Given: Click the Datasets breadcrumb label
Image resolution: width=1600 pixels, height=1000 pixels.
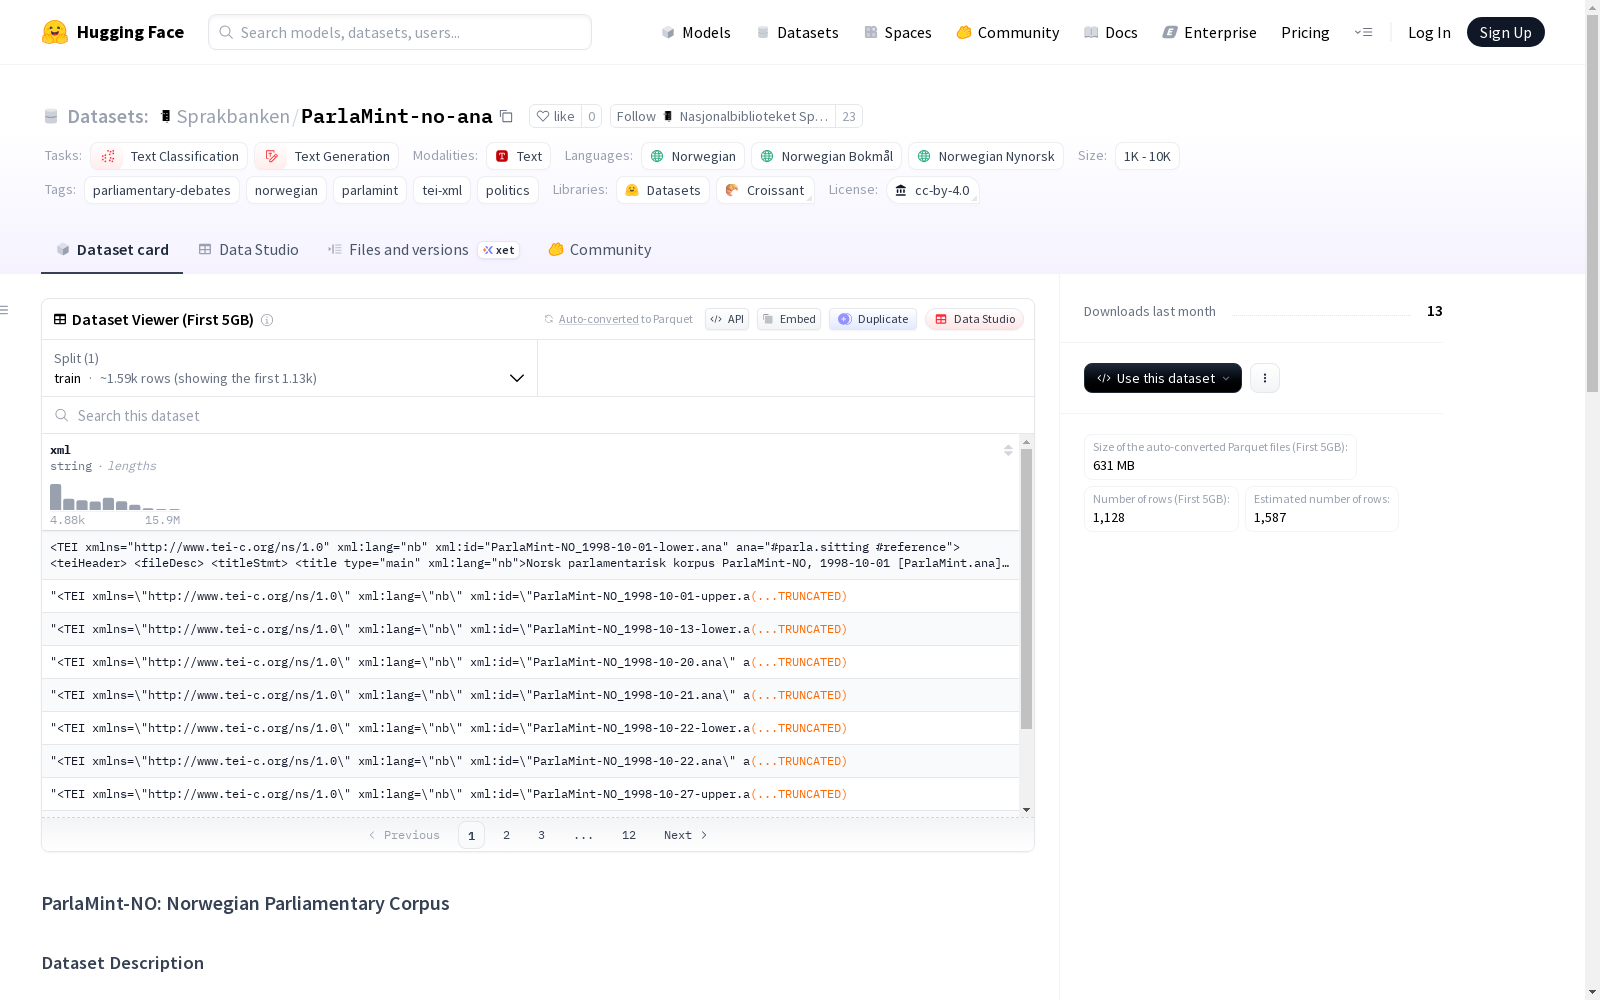Looking at the screenshot, I should 107,116.
